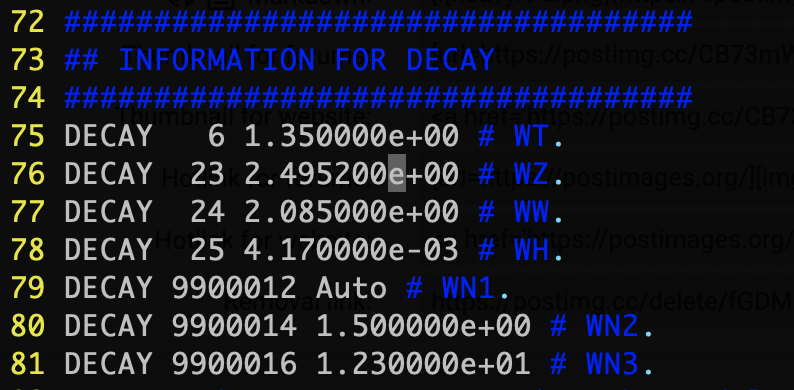Click the comment WZ
Screen dimensions: 794x390
pyautogui.click(x=532, y=173)
